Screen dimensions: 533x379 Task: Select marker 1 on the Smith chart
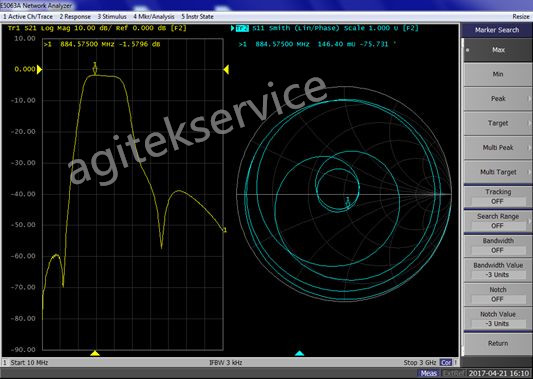[x=347, y=201]
